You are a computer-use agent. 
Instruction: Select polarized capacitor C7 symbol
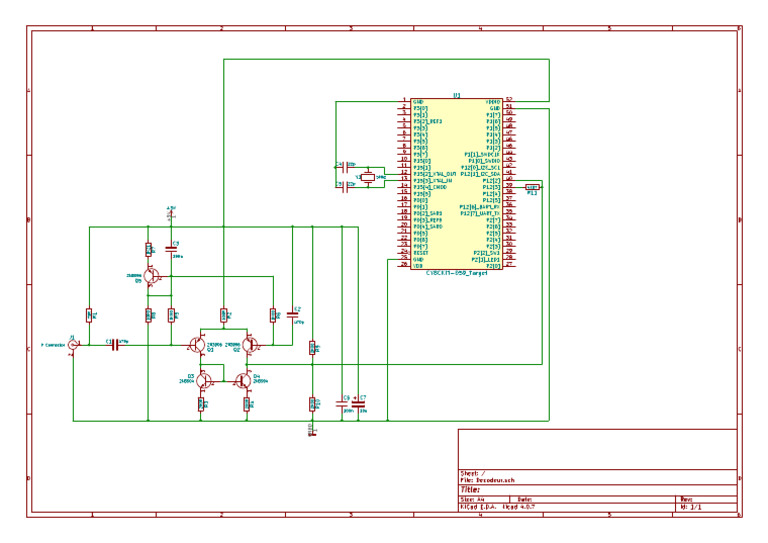(359, 404)
